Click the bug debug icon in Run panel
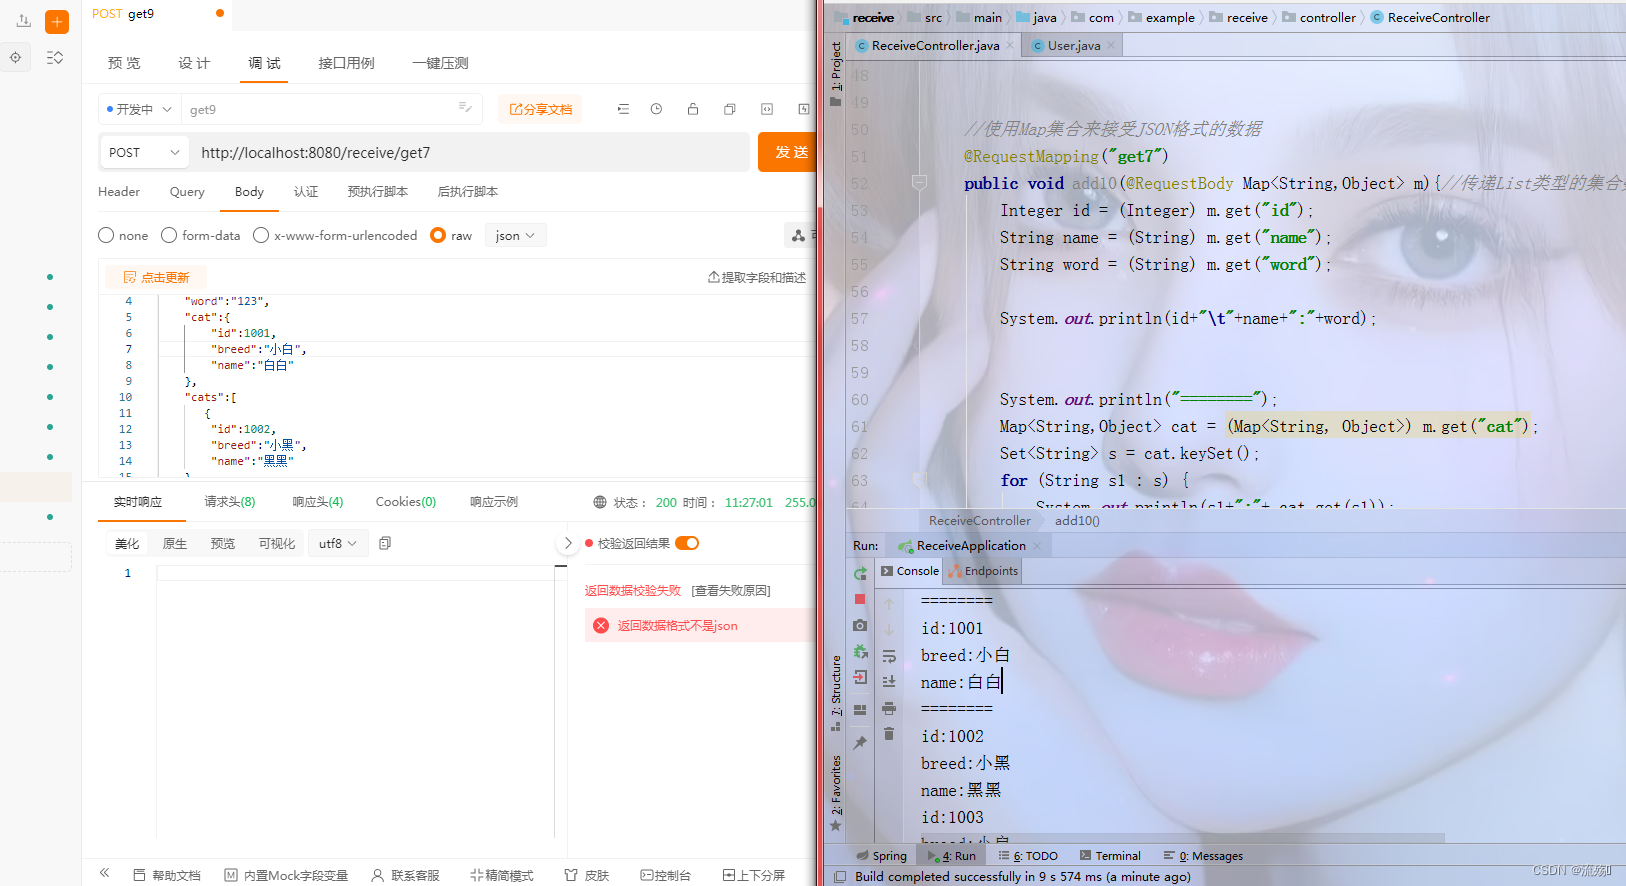This screenshot has width=1626, height=886. point(860,651)
